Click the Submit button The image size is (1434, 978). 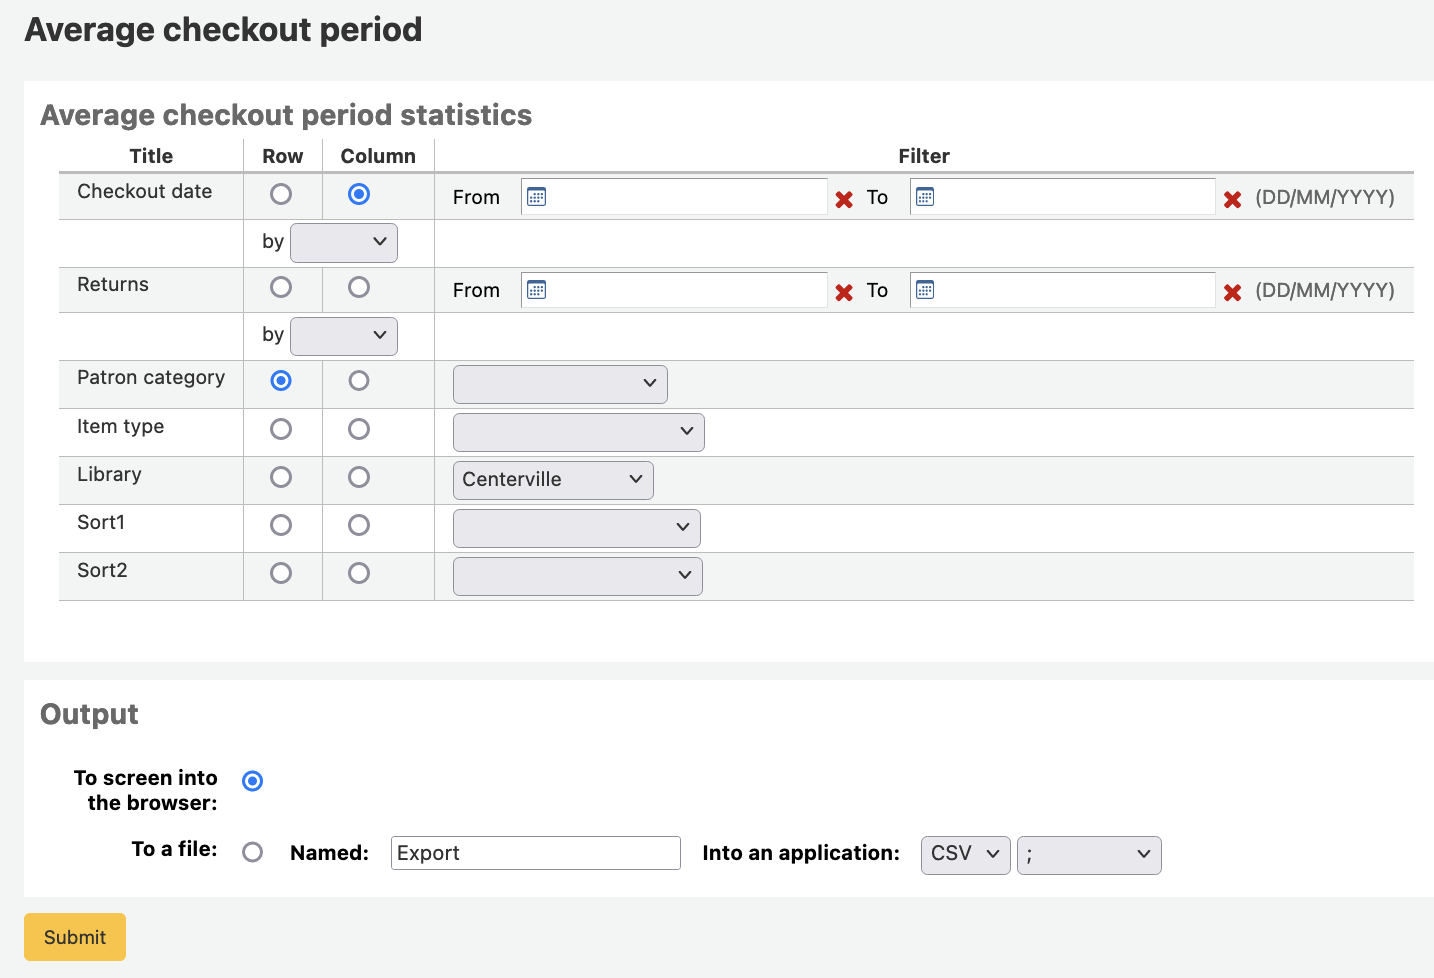75,937
